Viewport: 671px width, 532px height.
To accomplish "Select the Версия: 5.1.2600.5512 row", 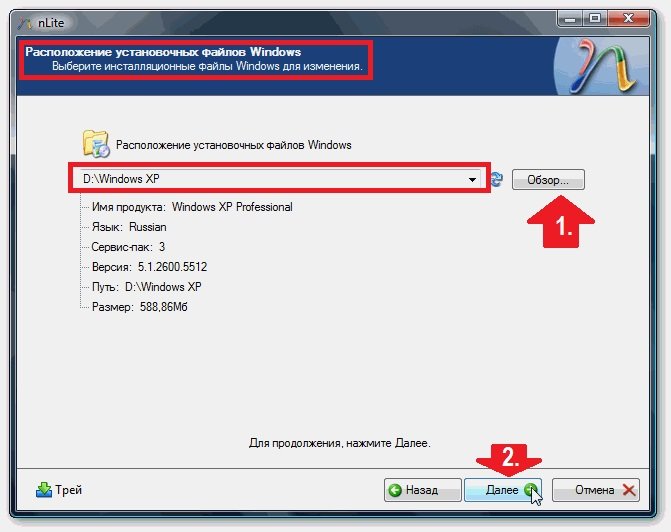I will (x=149, y=267).
